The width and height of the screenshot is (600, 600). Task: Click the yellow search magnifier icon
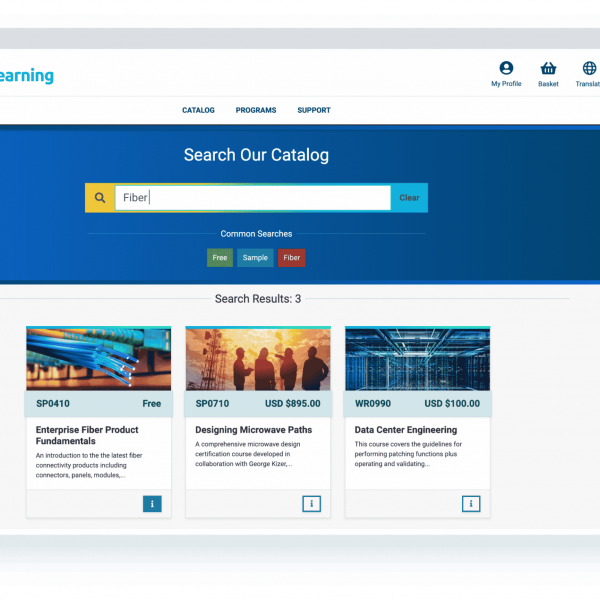pos(100,198)
